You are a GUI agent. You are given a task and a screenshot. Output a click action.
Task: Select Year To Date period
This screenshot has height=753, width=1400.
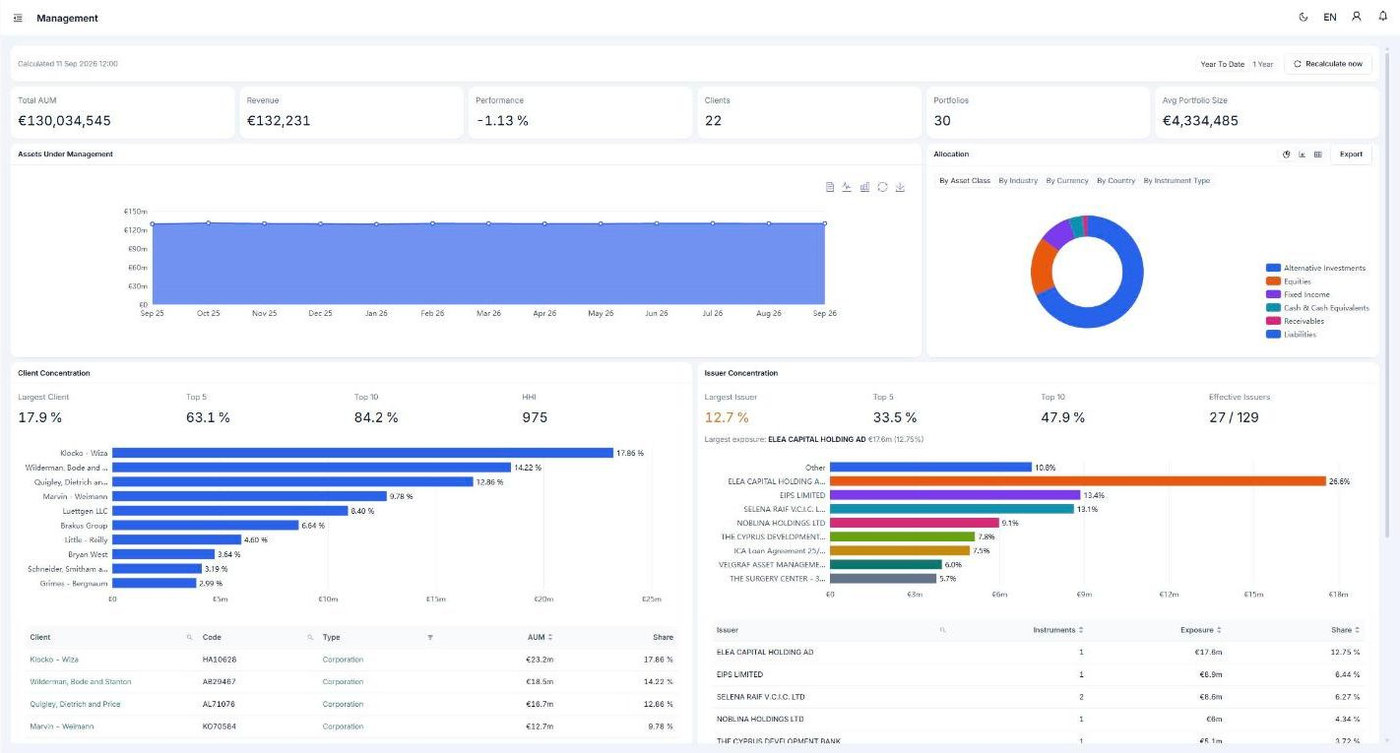tap(1222, 64)
